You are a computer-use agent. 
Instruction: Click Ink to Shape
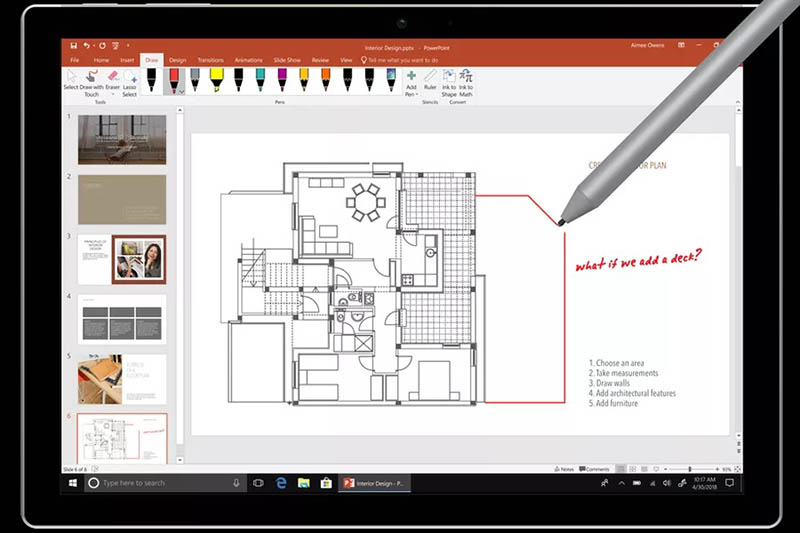tap(449, 84)
